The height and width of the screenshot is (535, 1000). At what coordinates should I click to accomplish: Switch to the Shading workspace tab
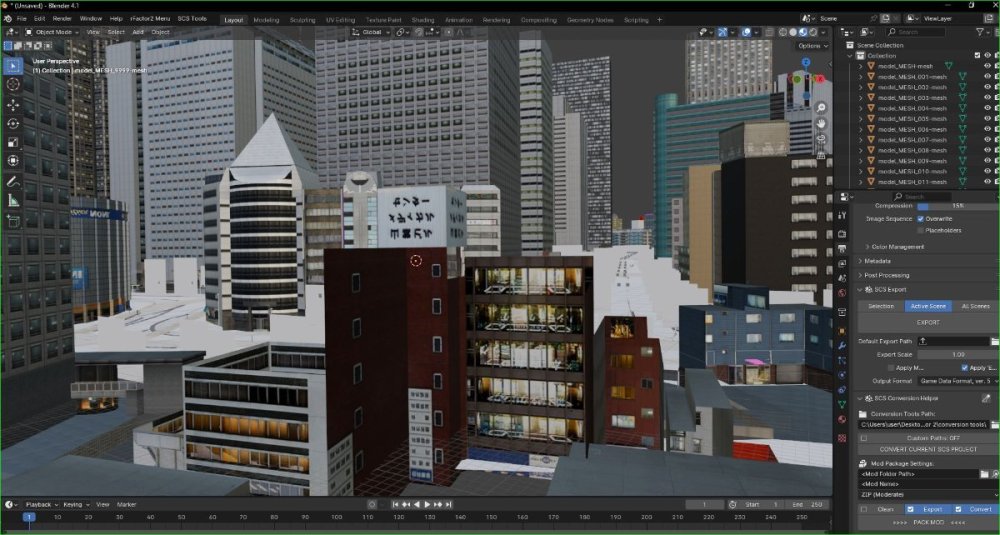pyautogui.click(x=423, y=20)
